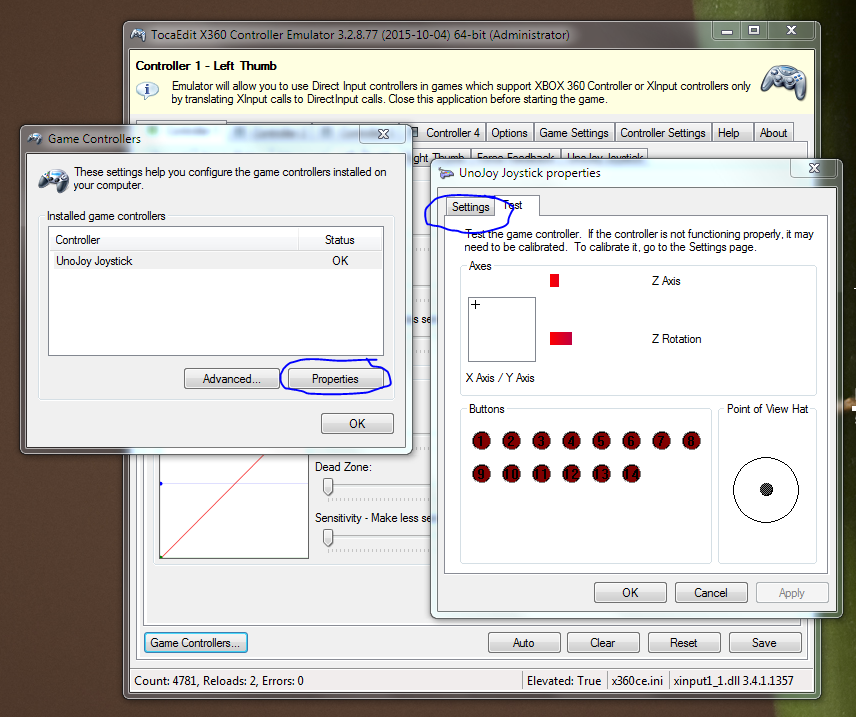Click button indicator 5 in Buttons group
The image size is (856, 717).
(601, 441)
